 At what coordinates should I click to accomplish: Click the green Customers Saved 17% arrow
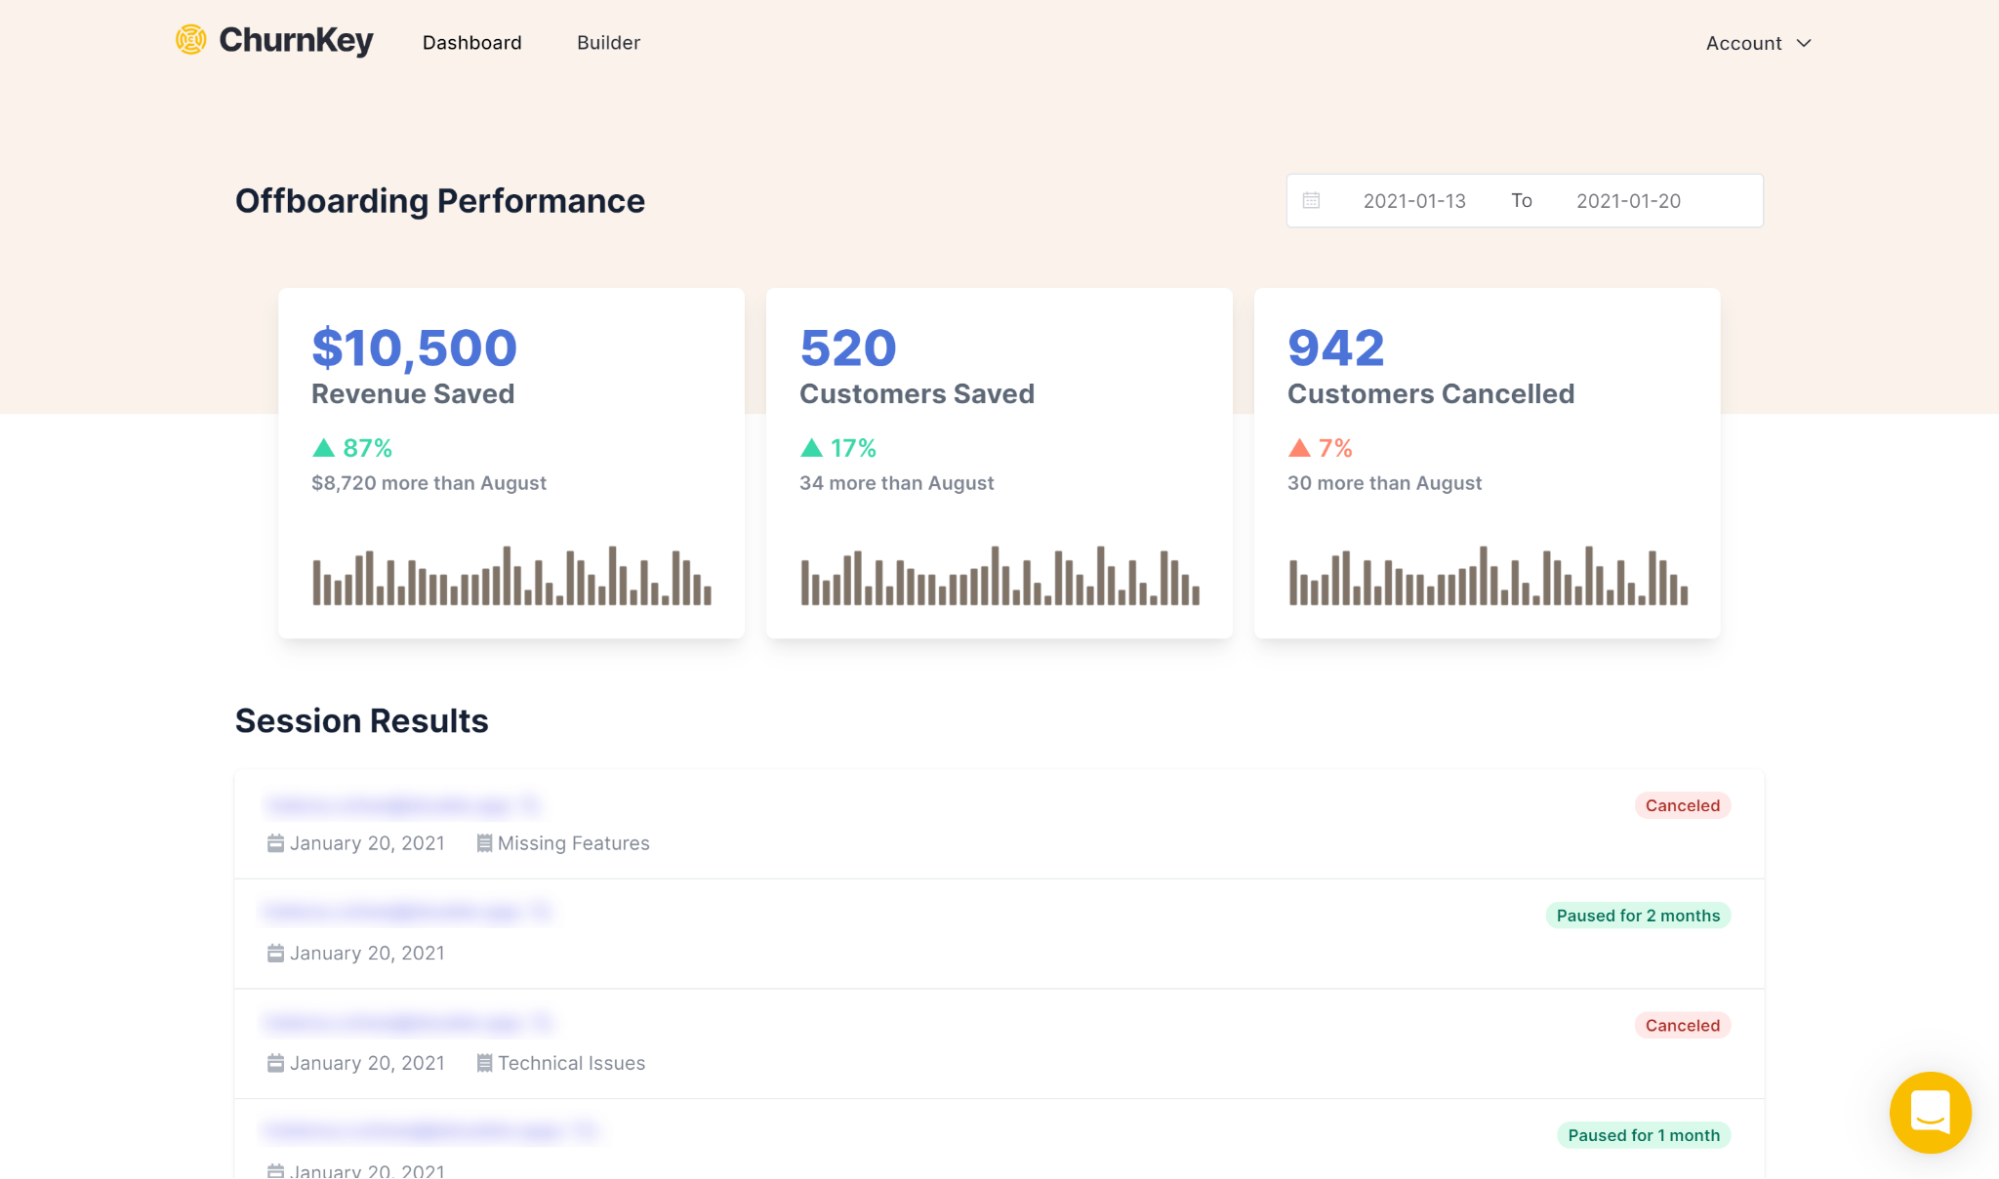click(x=811, y=448)
